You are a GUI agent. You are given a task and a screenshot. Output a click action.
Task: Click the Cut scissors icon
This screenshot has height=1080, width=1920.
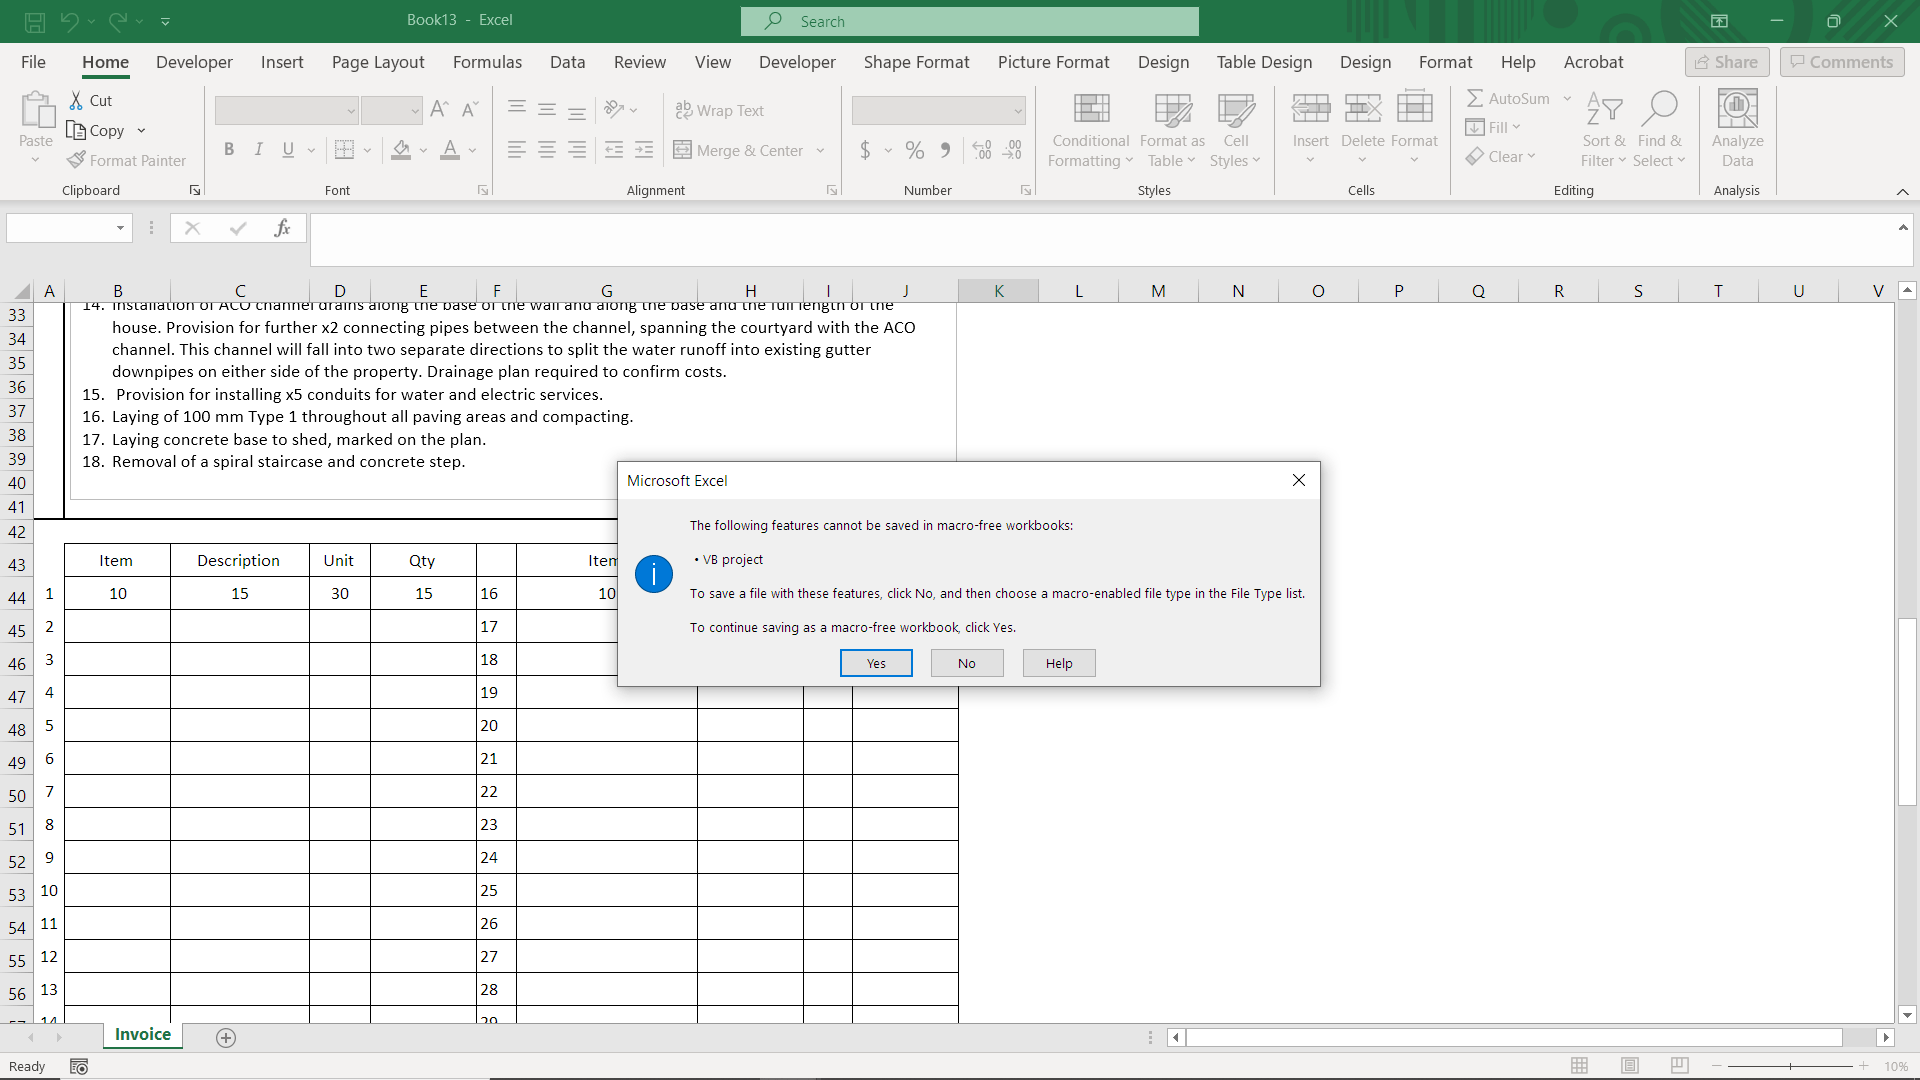pyautogui.click(x=76, y=101)
